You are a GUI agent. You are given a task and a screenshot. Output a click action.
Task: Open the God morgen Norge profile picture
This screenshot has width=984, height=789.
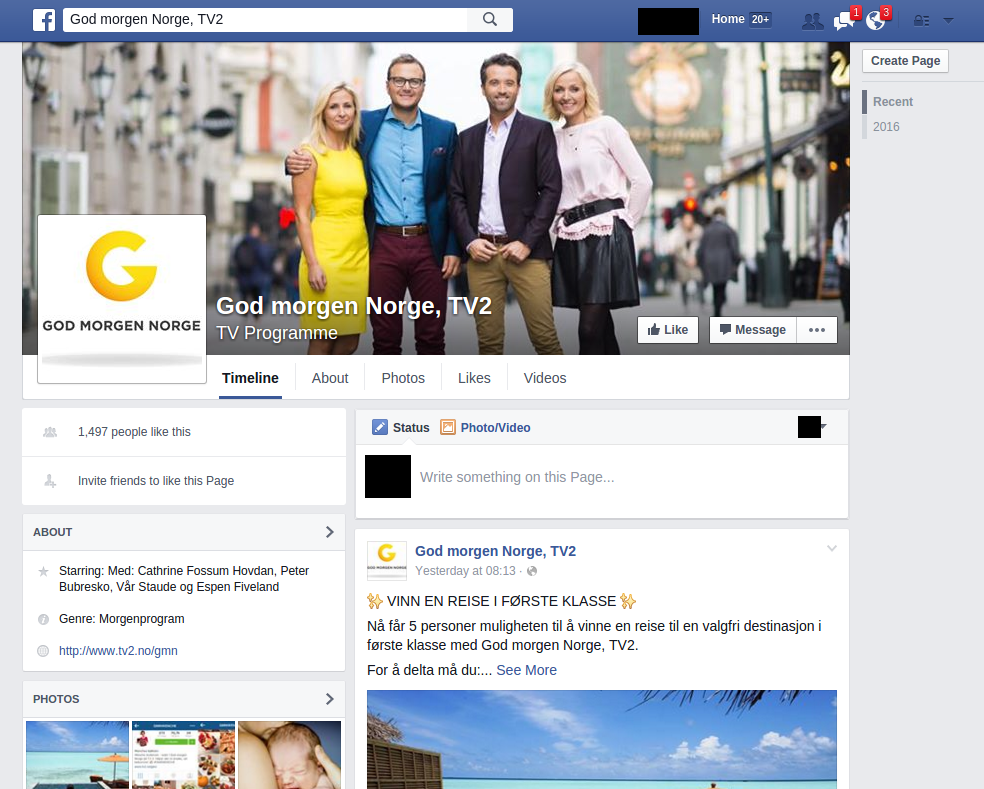pos(122,299)
